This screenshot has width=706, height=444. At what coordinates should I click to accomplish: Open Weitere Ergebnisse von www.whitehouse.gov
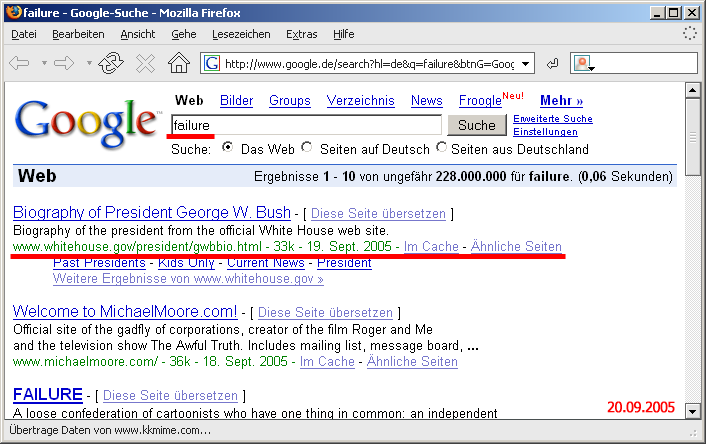[188, 279]
